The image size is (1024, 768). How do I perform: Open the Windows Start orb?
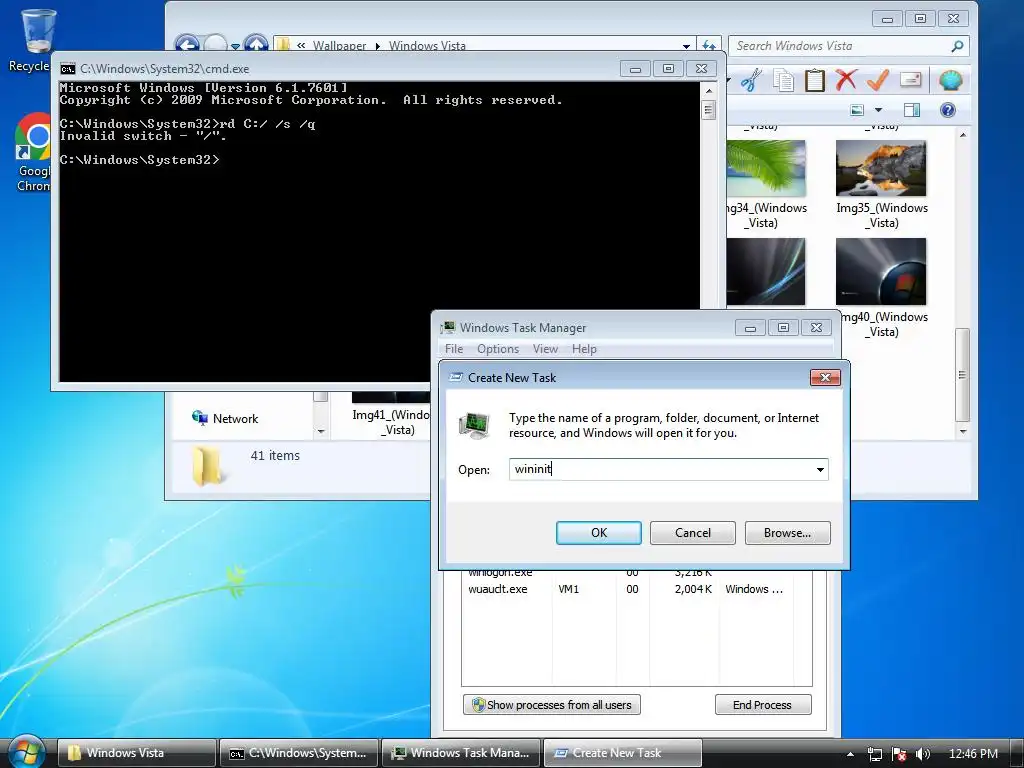point(26,751)
